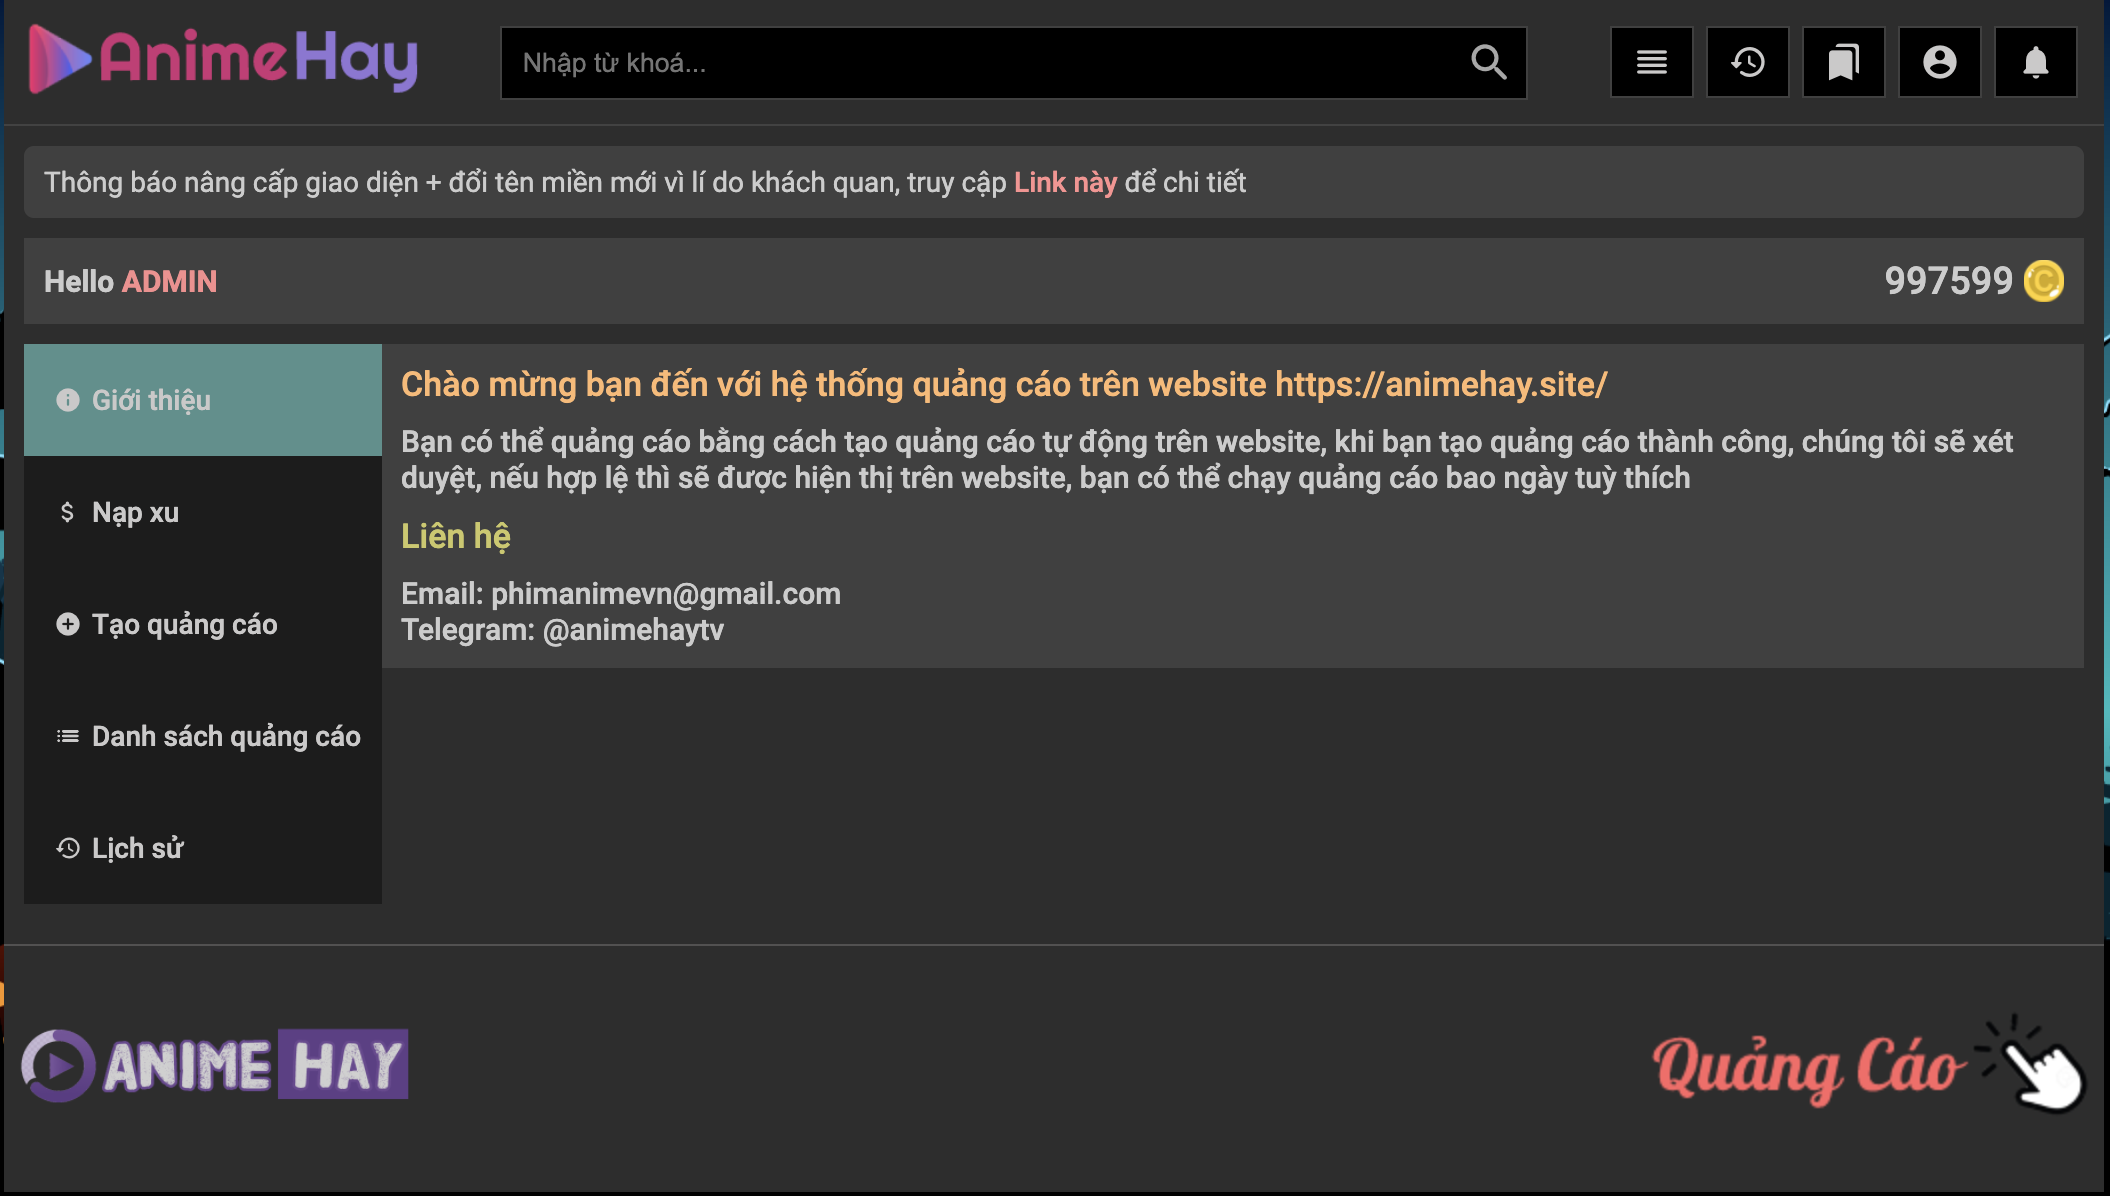
Task: Open Danh sách quảng cáo list
Action: 203,736
